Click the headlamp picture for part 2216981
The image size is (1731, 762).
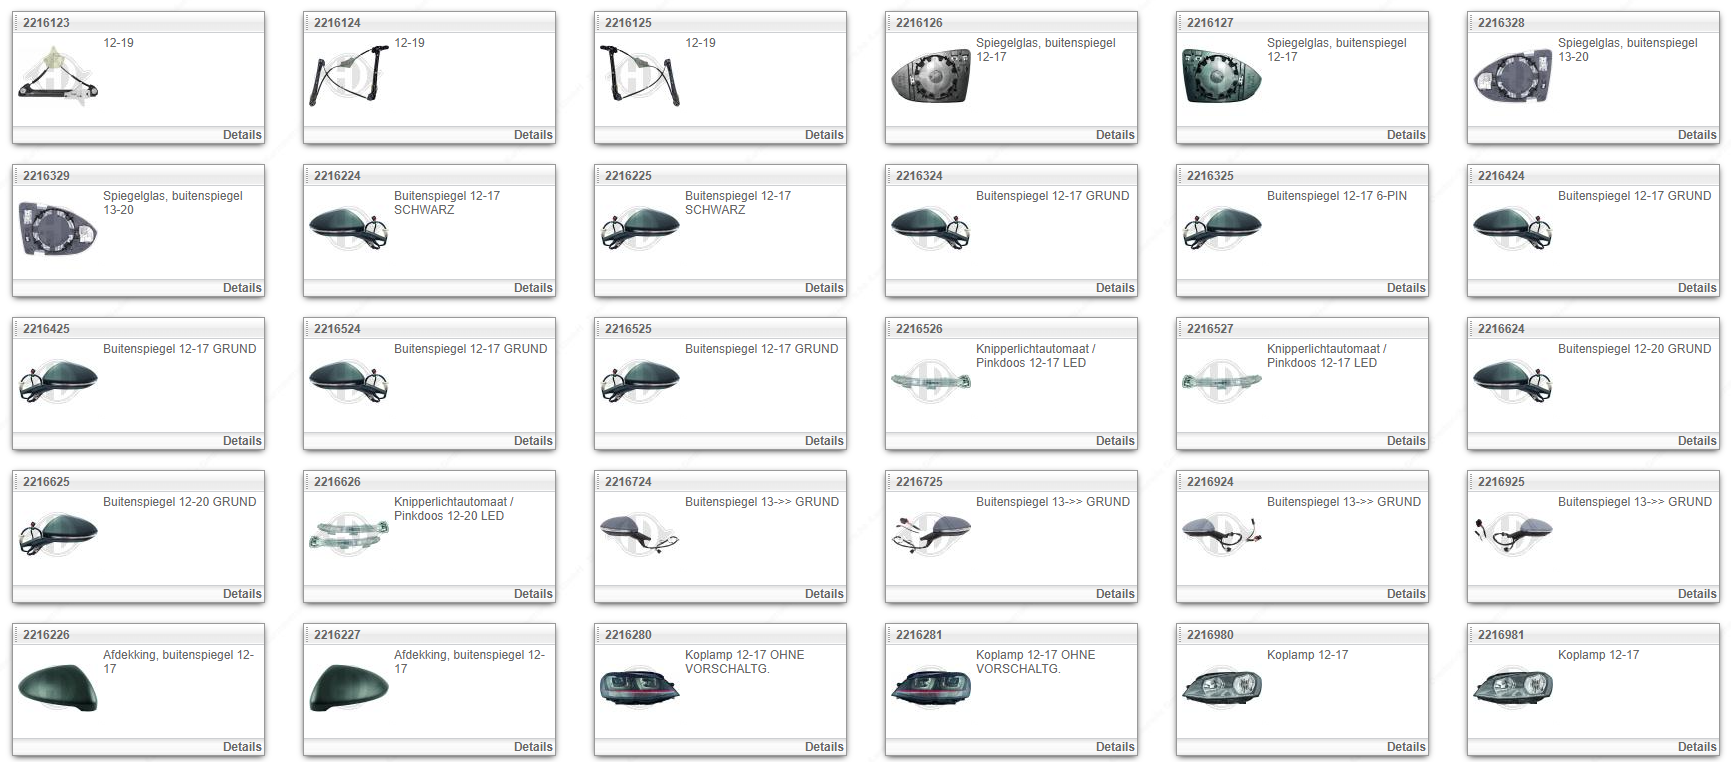point(1512,687)
